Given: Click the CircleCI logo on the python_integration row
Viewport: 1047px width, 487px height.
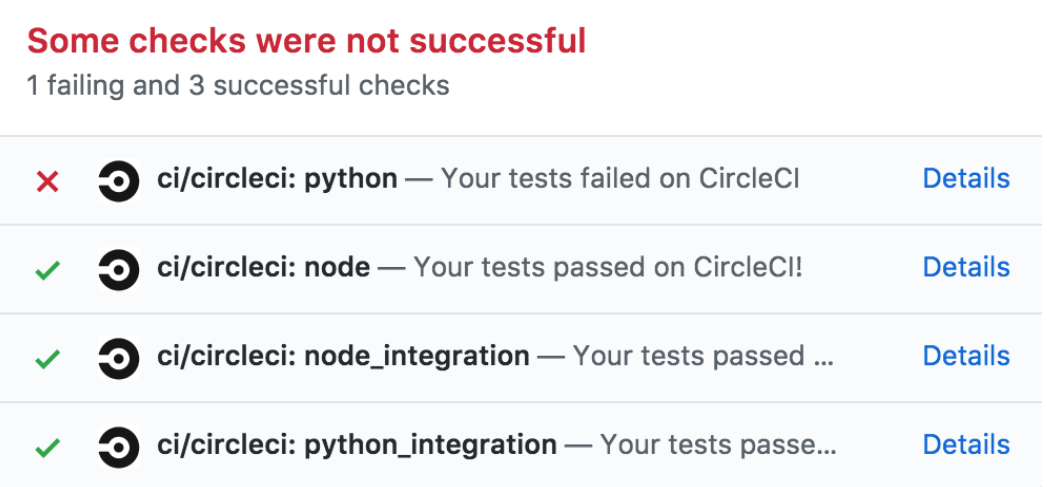Looking at the screenshot, I should click(118, 446).
